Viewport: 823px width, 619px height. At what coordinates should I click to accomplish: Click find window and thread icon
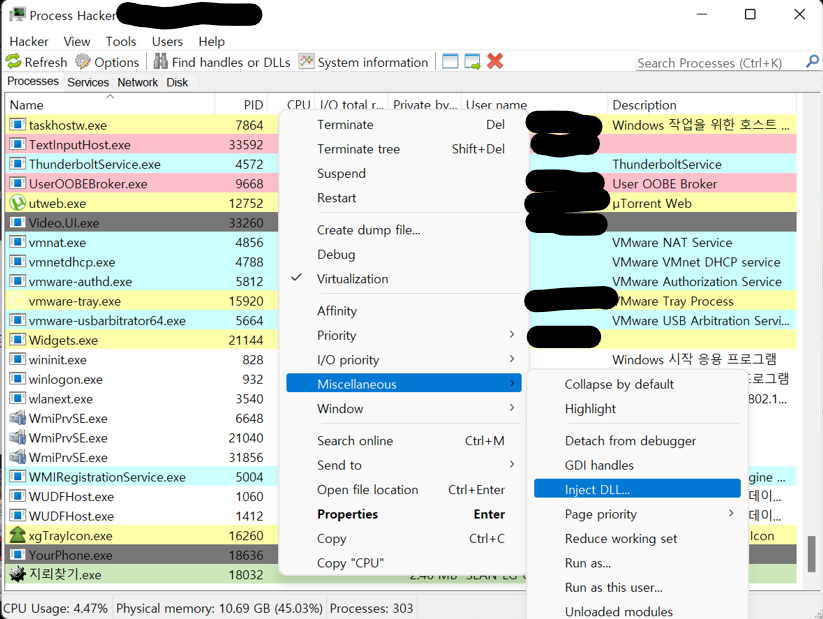472,61
